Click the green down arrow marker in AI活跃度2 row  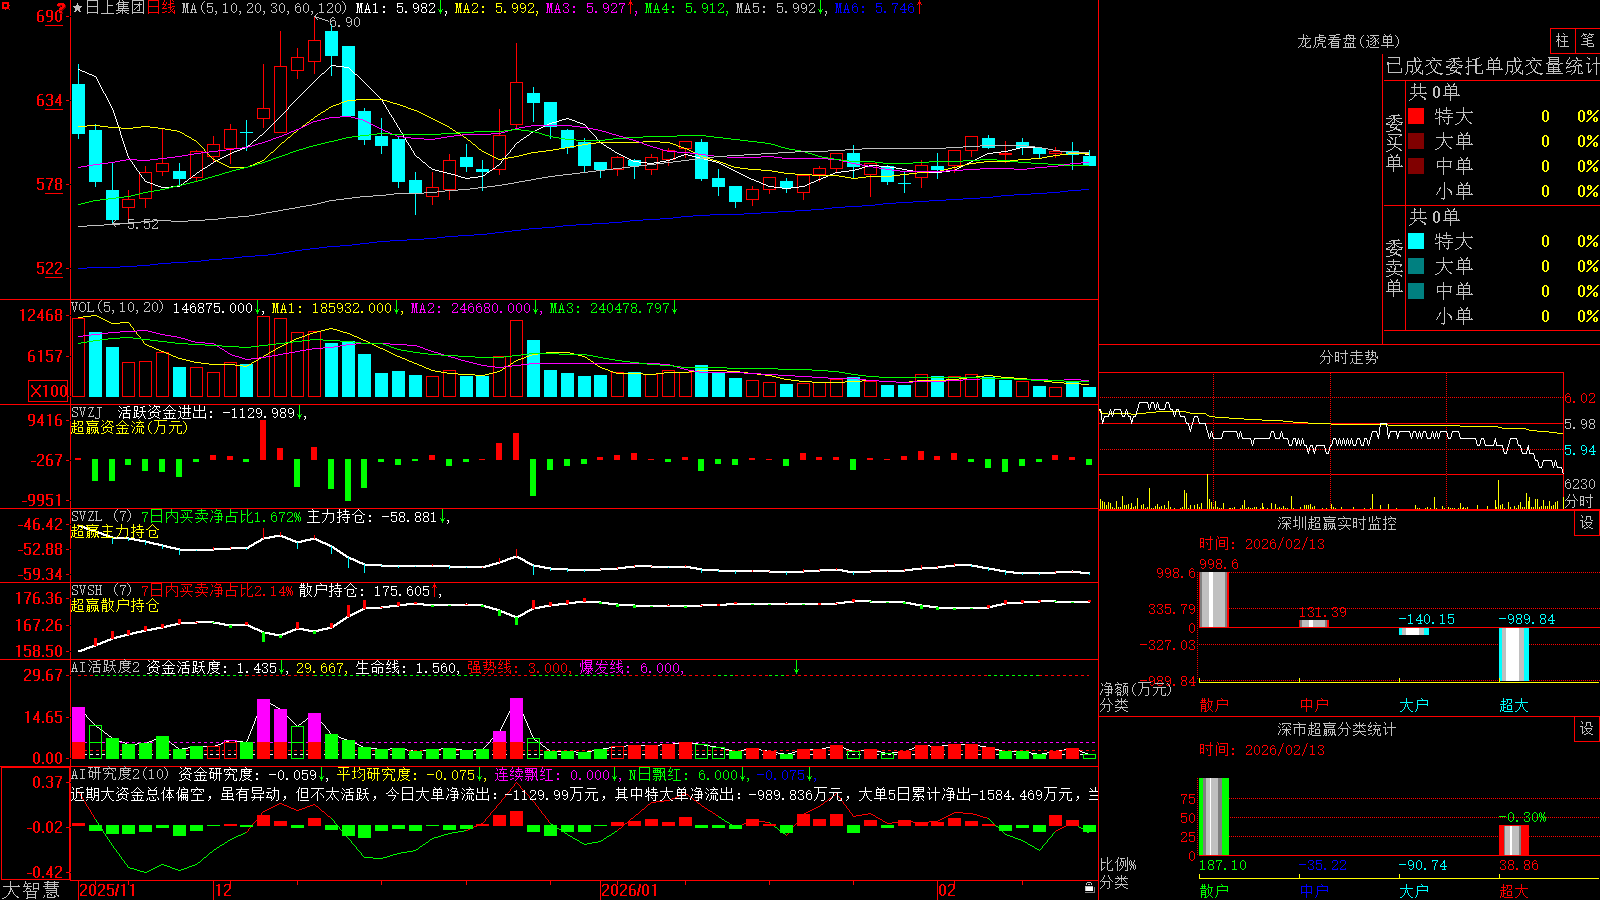click(797, 667)
